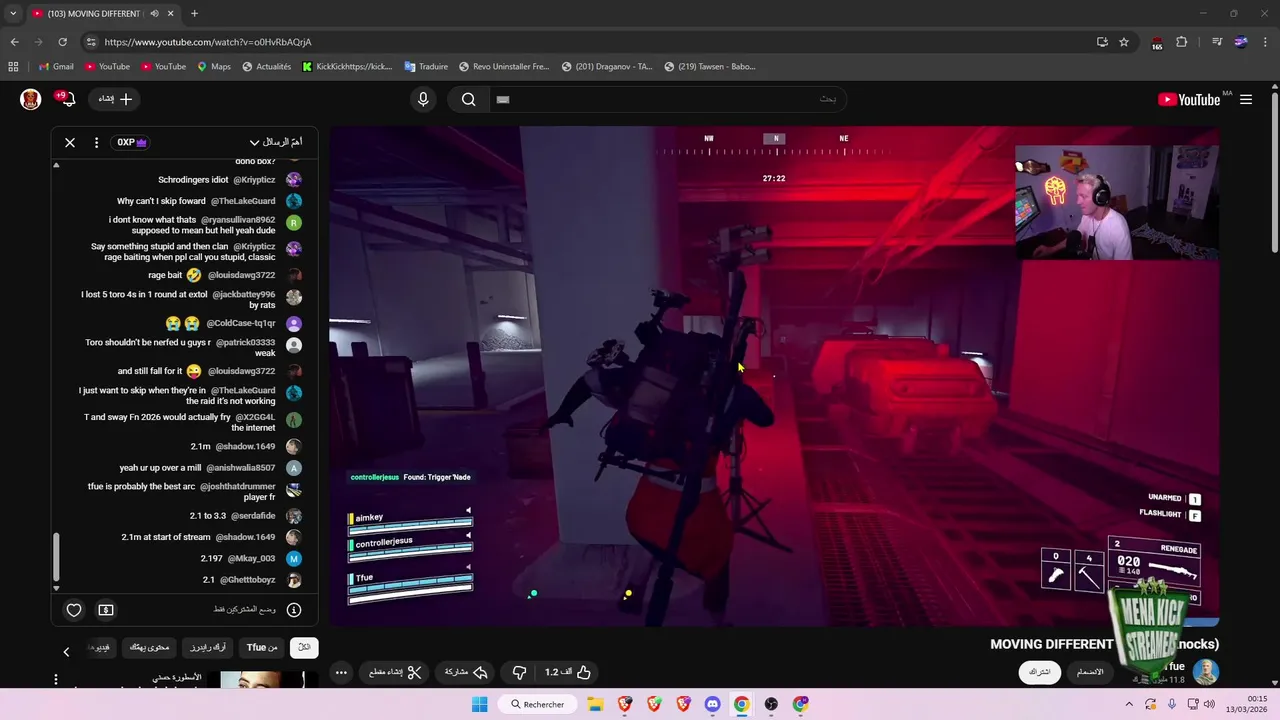The height and width of the screenshot is (720, 1280).
Task: Select the 'content you like' filter chip
Action: [x=149, y=647]
